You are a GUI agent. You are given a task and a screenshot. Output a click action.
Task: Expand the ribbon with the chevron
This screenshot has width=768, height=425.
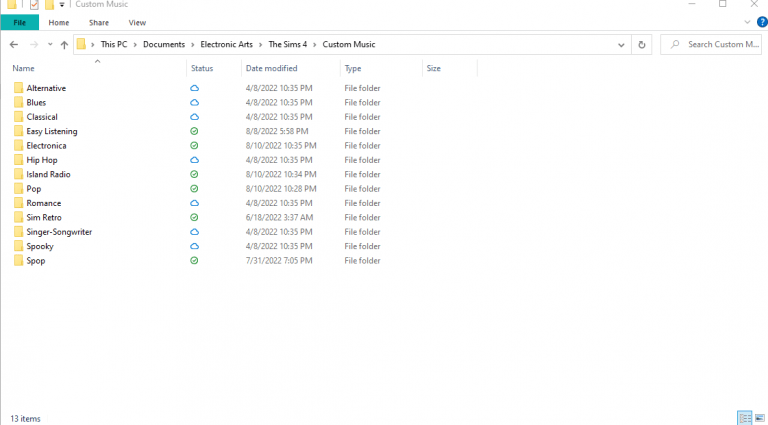747,22
